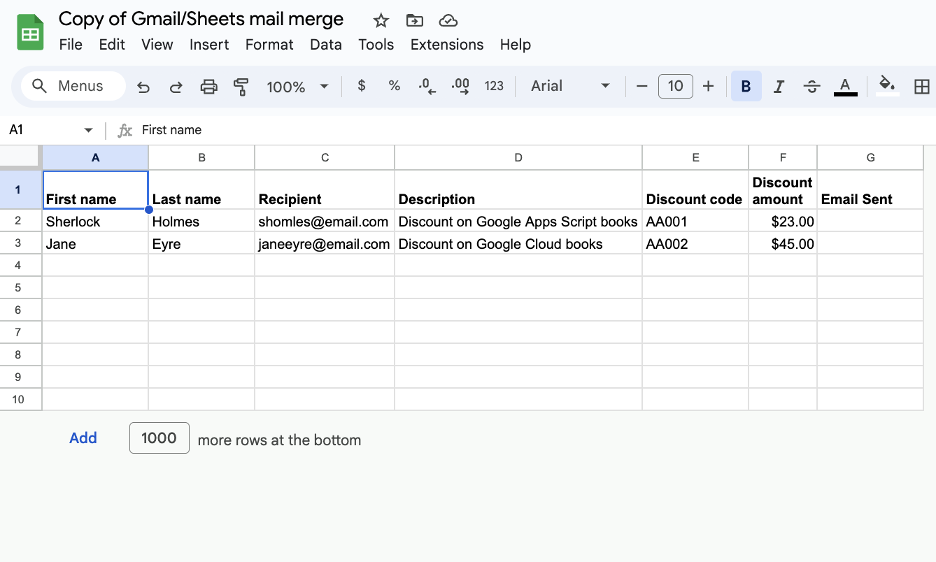Format as currency with dollar icon

361,86
